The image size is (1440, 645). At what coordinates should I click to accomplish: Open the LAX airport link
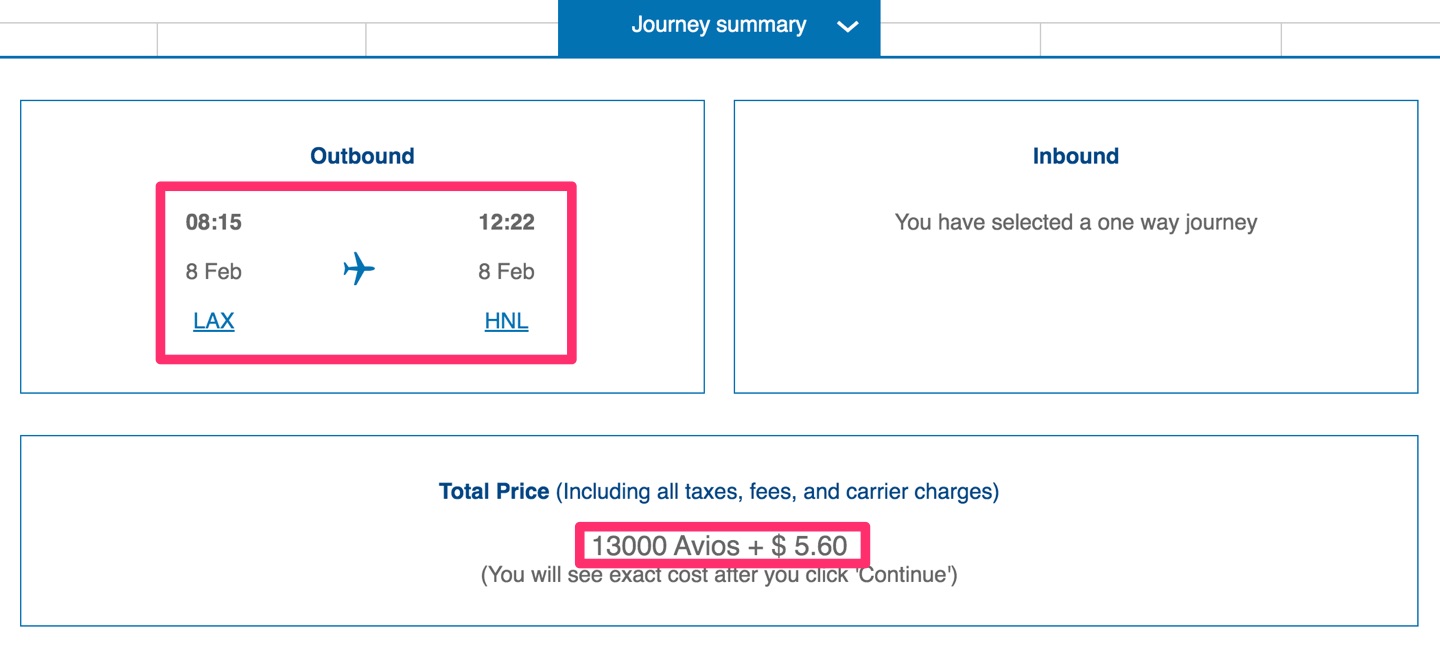coord(213,321)
